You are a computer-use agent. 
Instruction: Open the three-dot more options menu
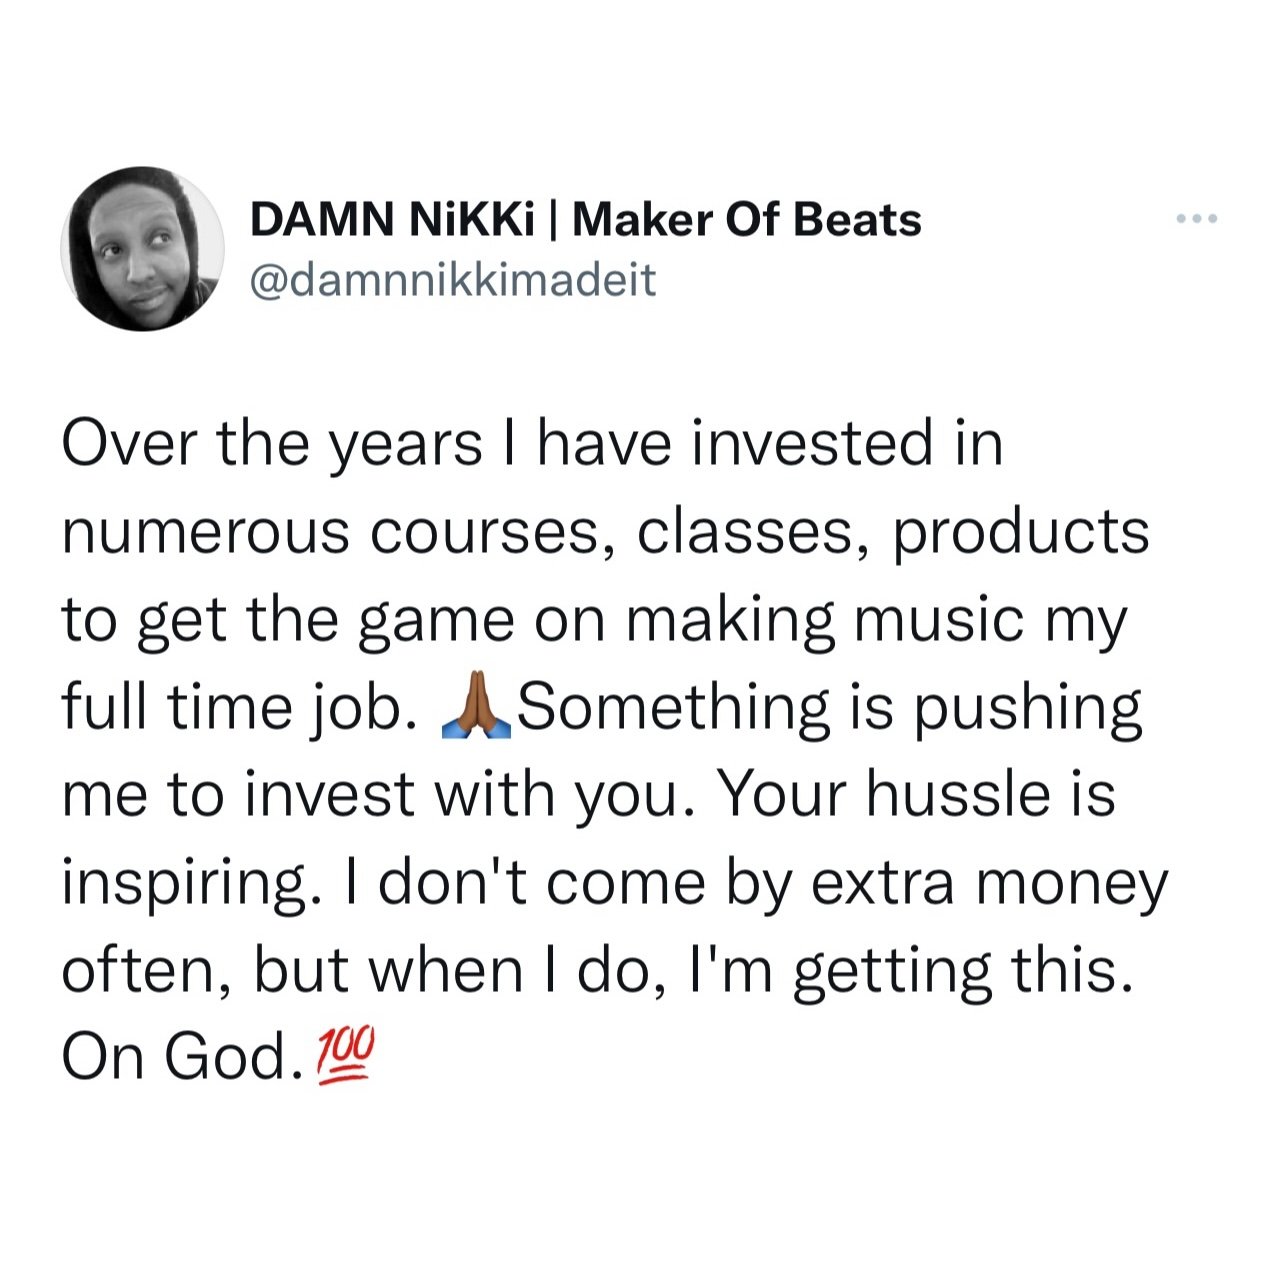[1197, 219]
